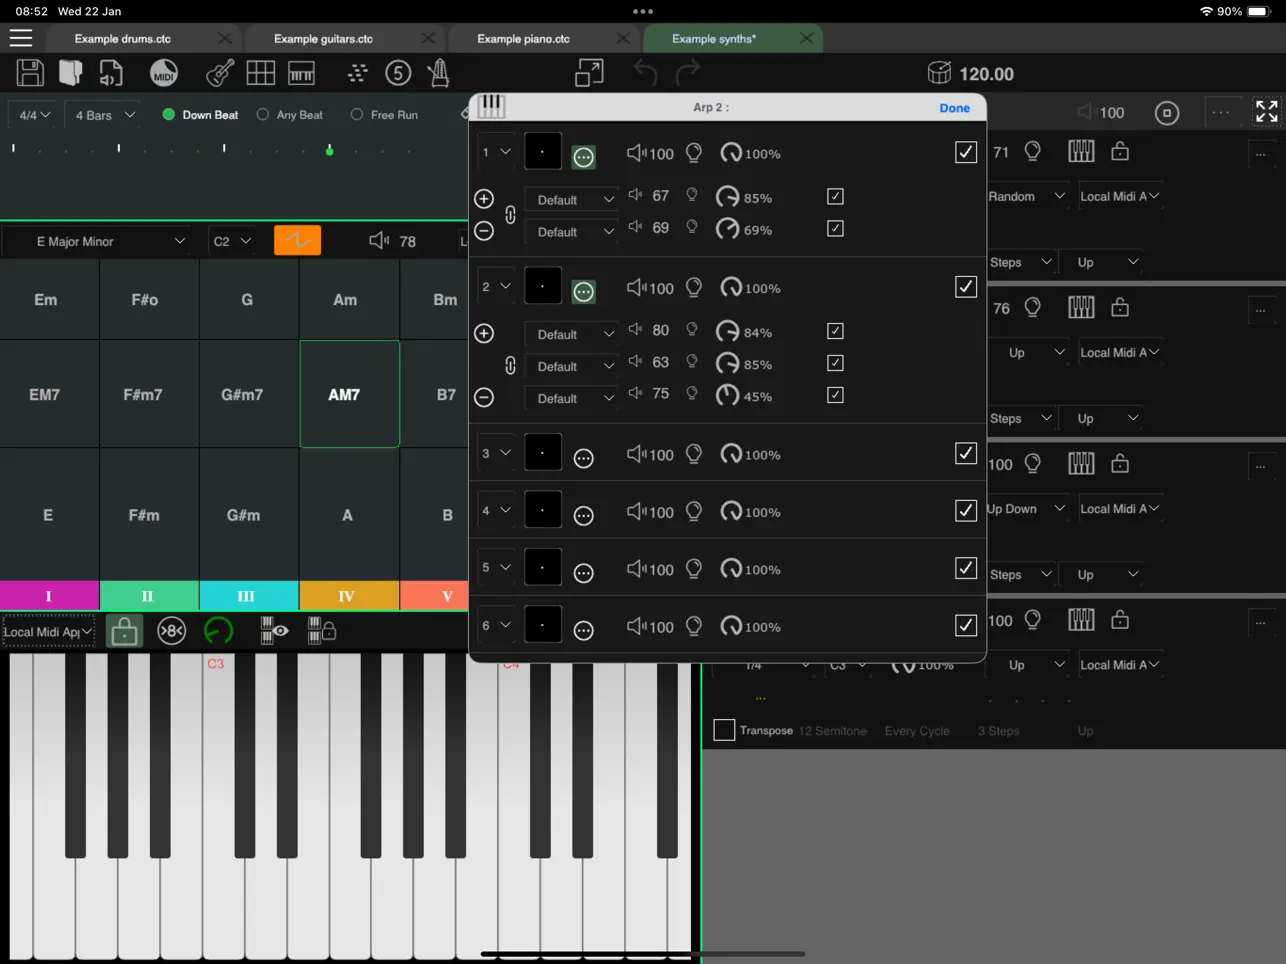Uncheck the step 2 enable checkbox
Viewport: 1286px width, 964px height.
[965, 287]
